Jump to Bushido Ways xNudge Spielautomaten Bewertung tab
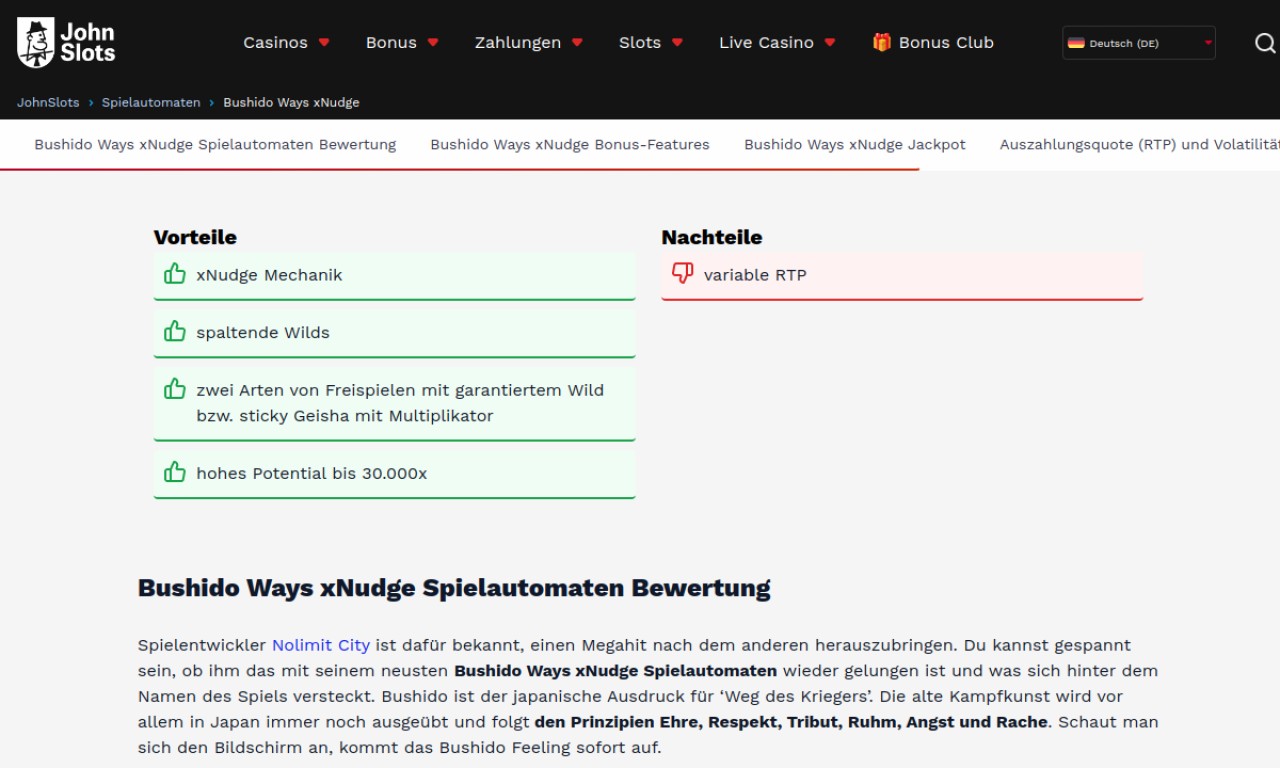1280x768 pixels. 215,145
